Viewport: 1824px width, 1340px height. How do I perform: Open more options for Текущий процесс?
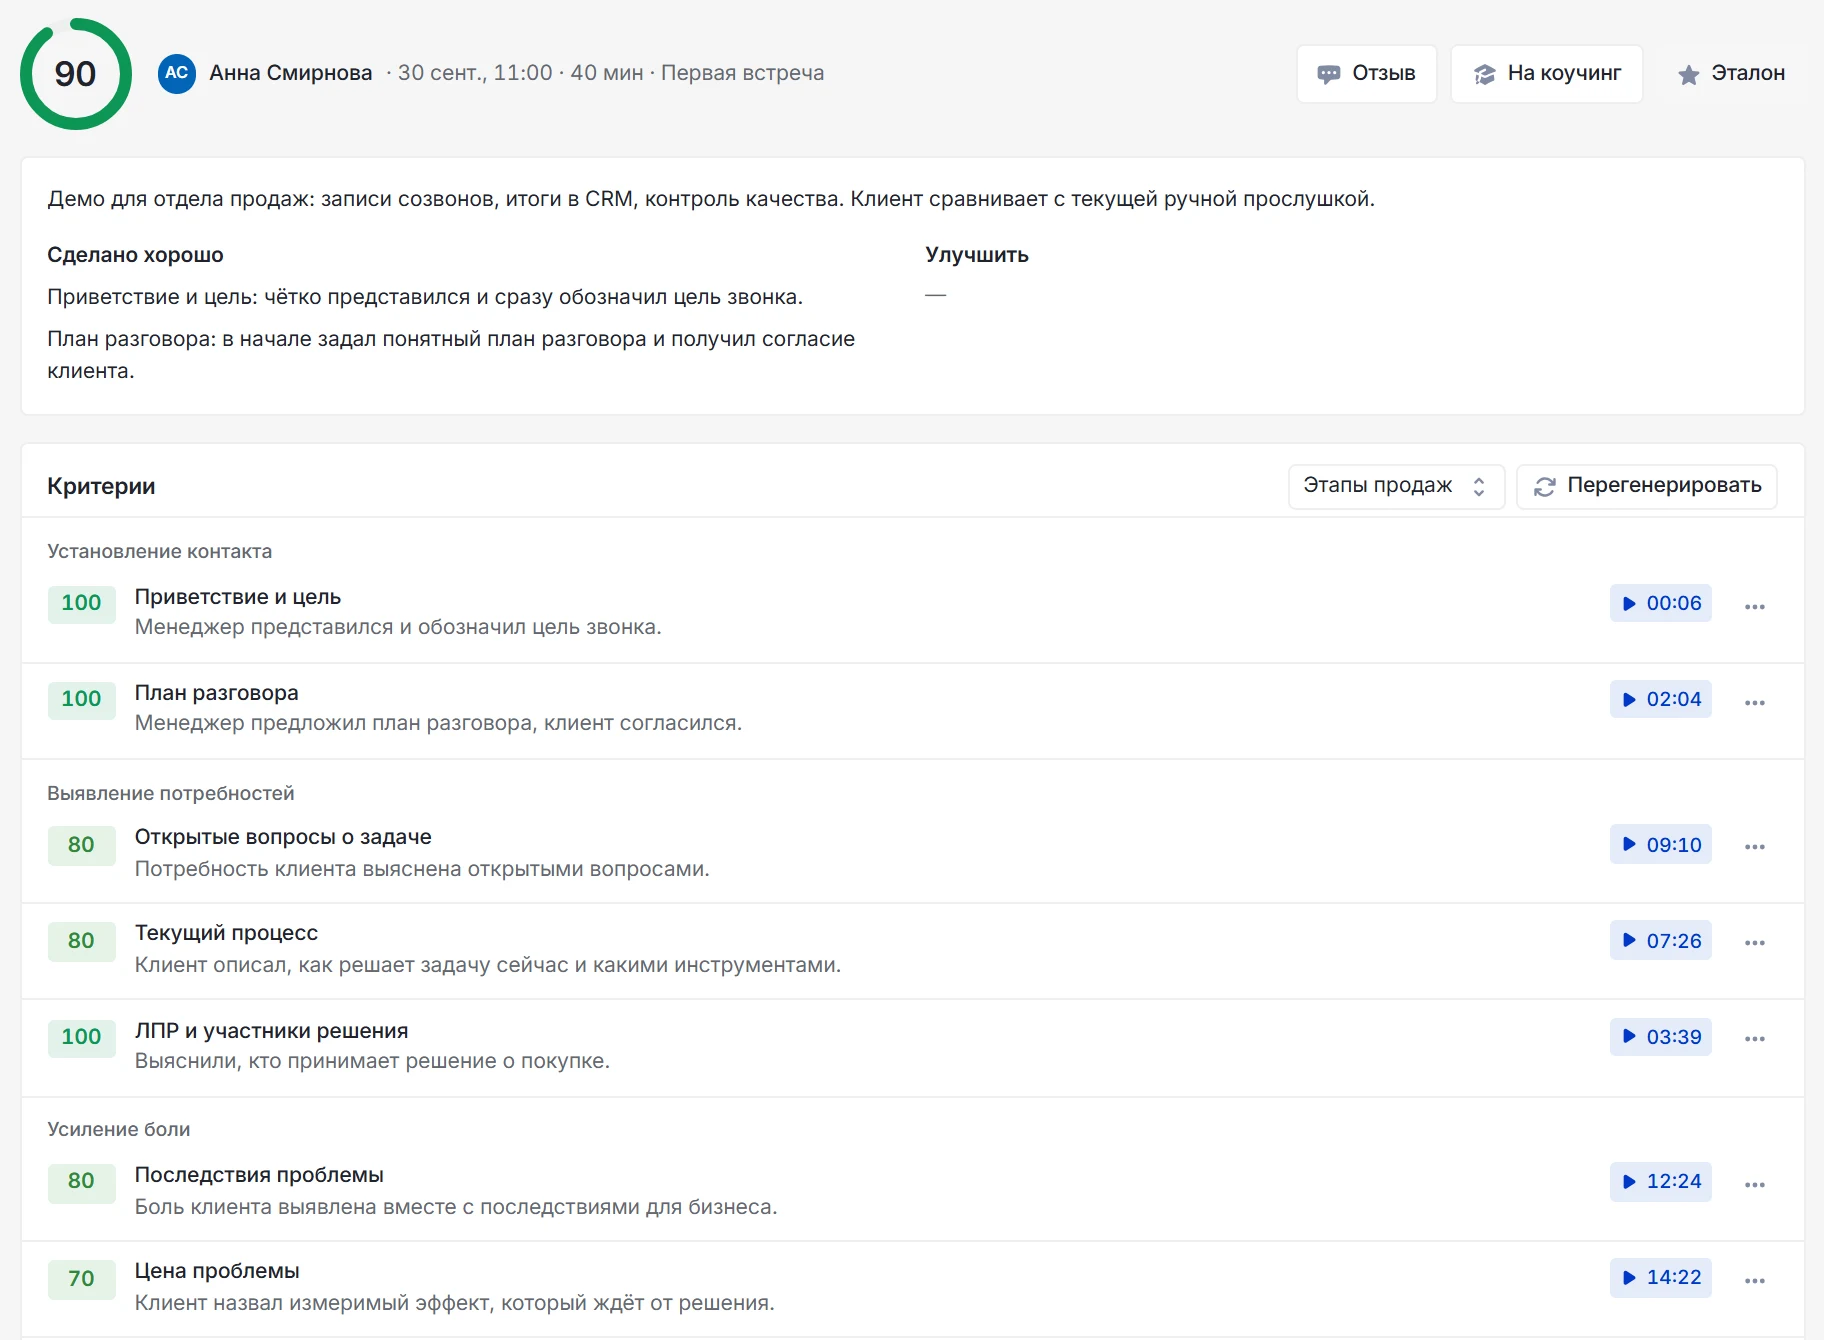(x=1754, y=942)
